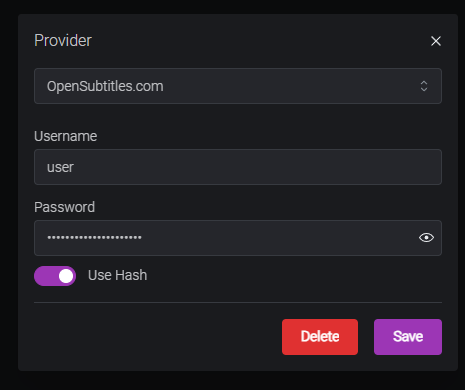
Task: Click on the masked password dots
Action: (94, 238)
